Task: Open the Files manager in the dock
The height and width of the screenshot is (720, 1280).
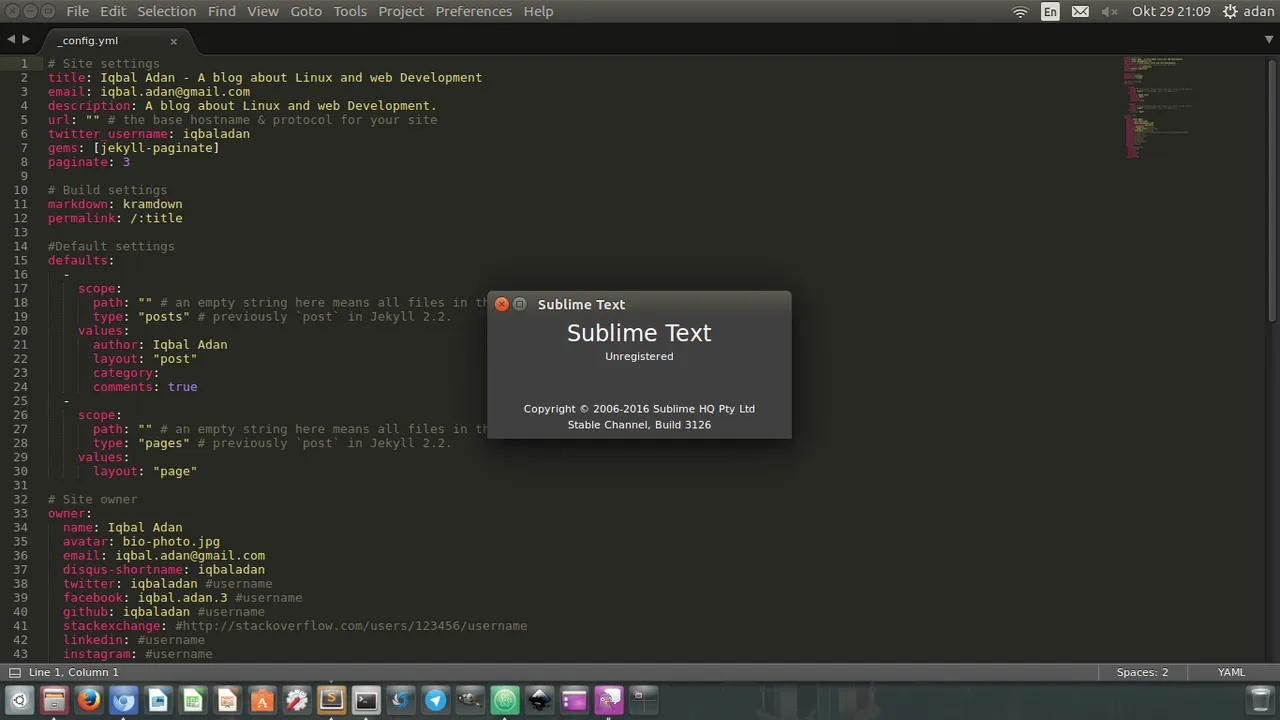Action: (54, 700)
